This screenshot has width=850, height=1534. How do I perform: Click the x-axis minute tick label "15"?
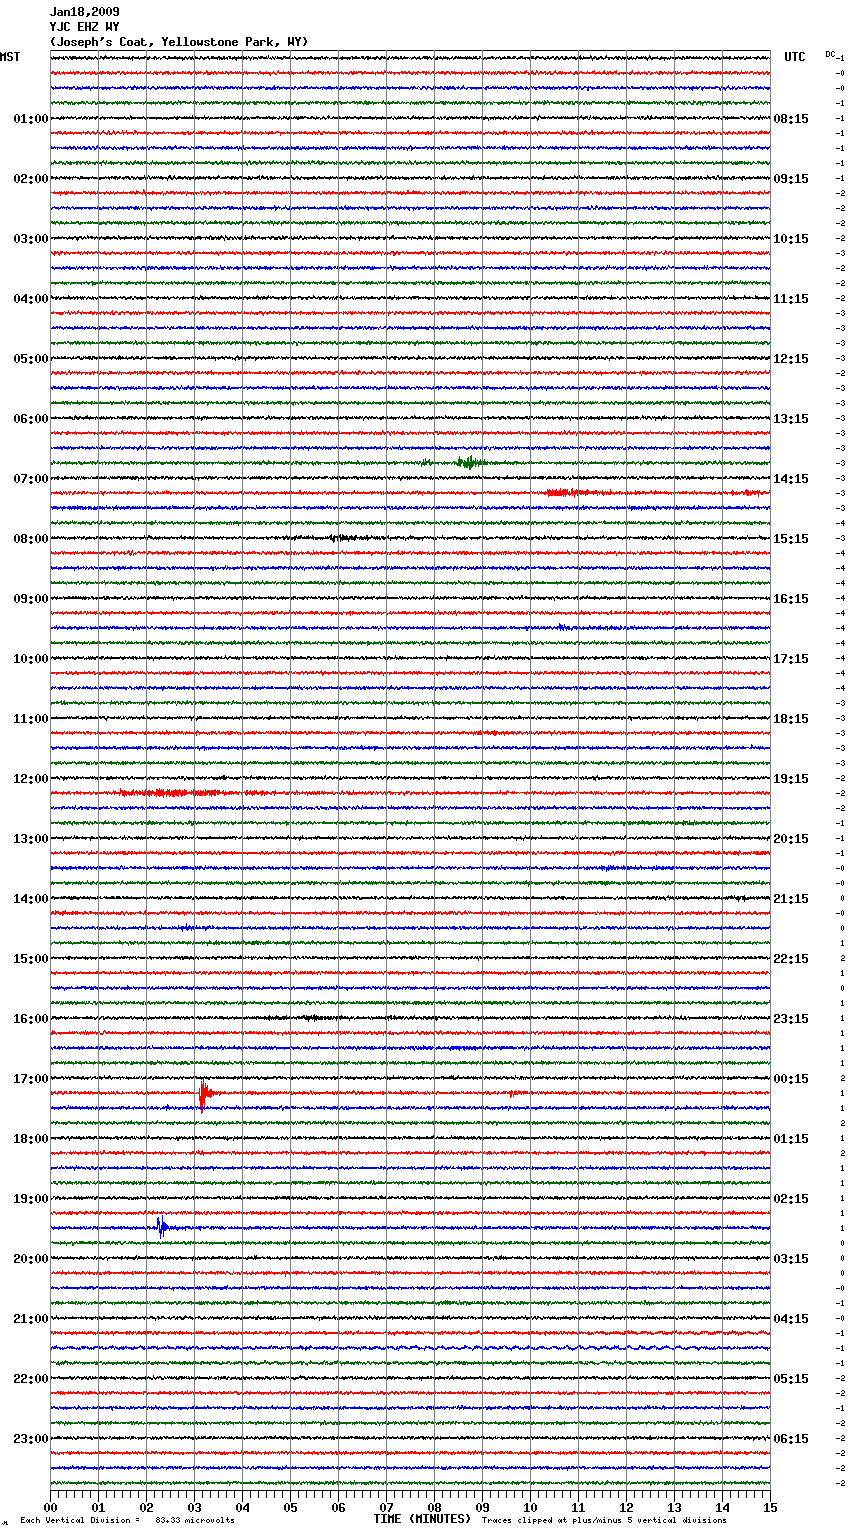(x=770, y=1507)
